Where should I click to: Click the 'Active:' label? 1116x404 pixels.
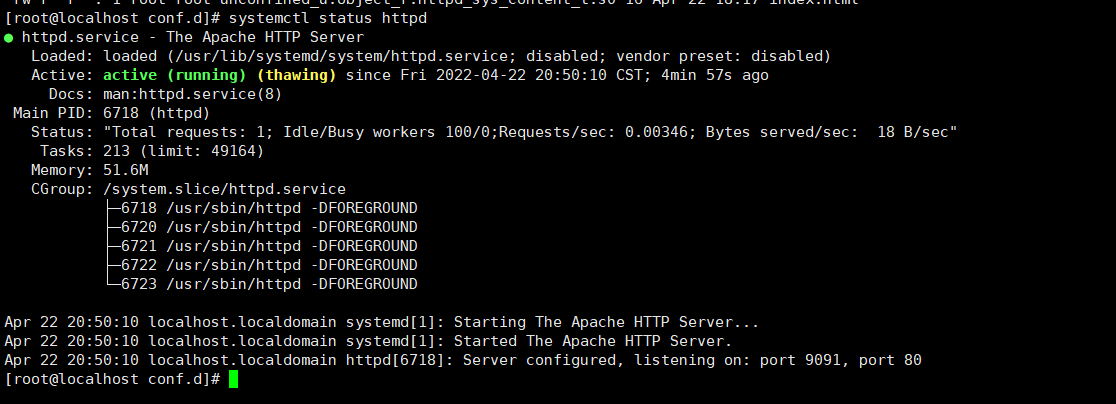click(63, 75)
